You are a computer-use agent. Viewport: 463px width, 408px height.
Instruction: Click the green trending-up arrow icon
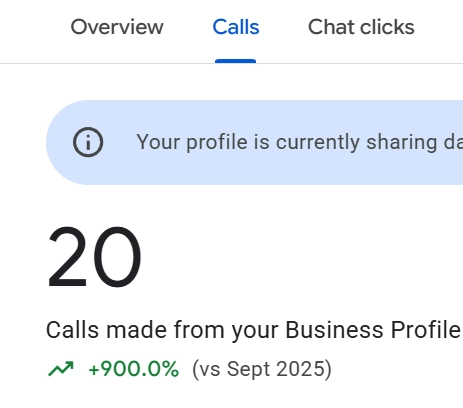point(61,369)
